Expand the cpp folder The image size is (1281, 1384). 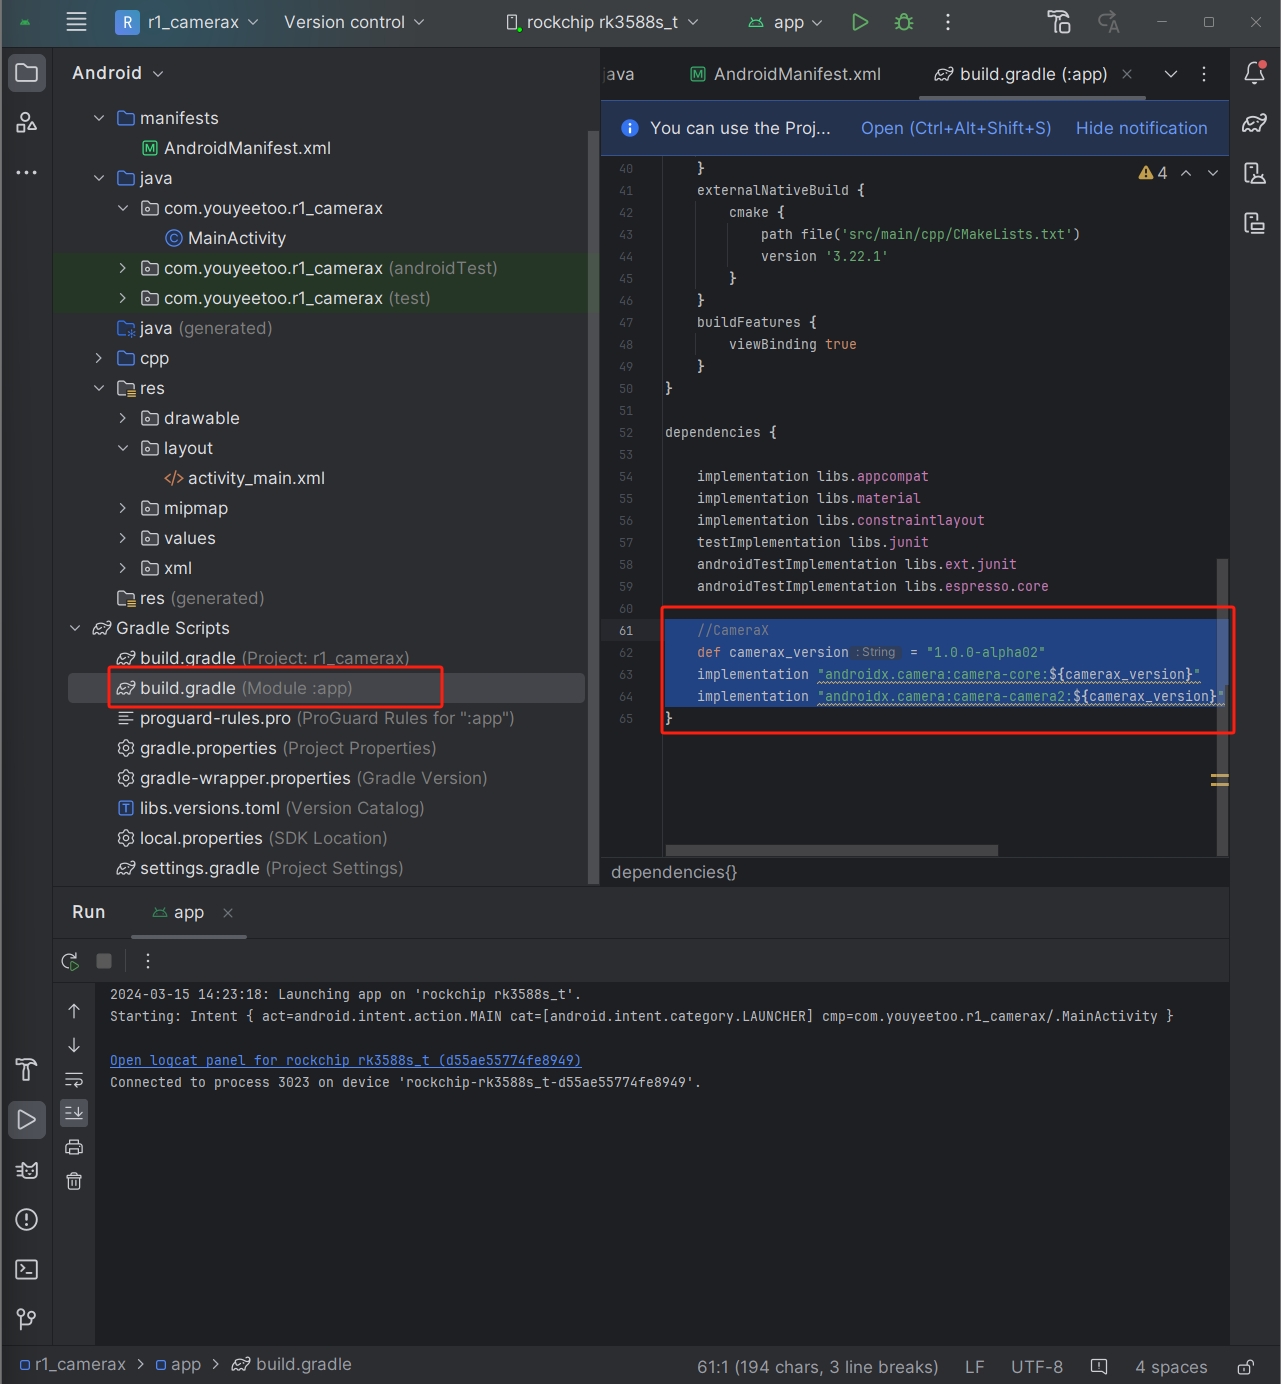pos(98,358)
